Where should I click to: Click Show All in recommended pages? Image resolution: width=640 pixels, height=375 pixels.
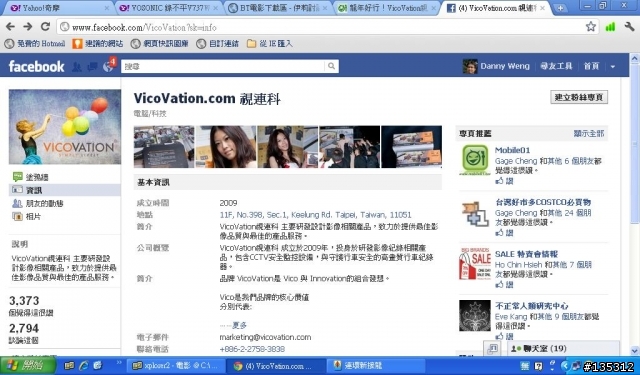tap(589, 133)
